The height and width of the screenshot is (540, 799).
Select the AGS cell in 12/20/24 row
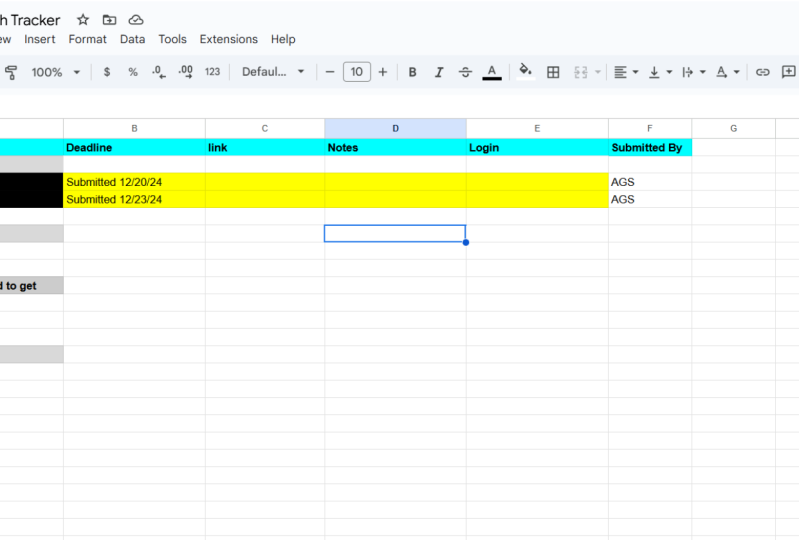tap(650, 182)
